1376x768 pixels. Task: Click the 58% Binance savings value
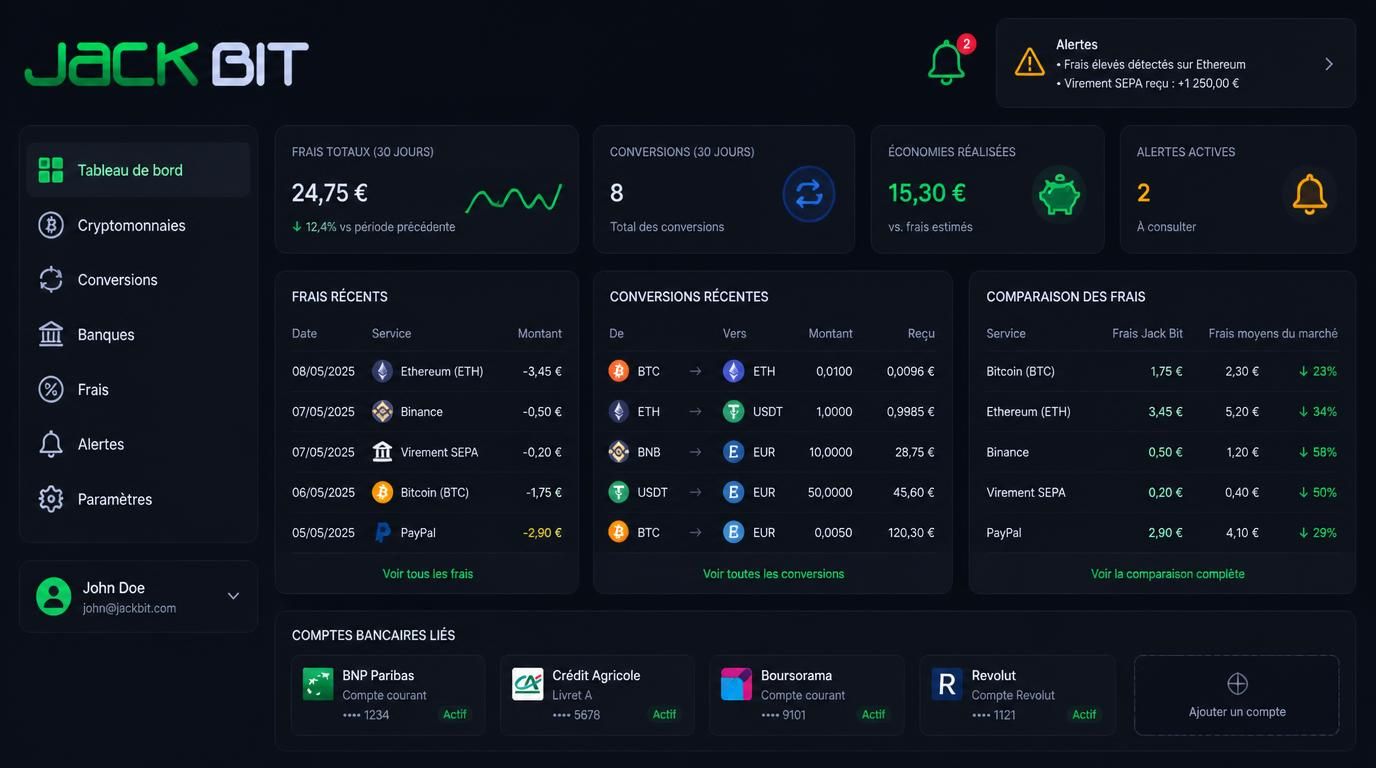(1318, 452)
